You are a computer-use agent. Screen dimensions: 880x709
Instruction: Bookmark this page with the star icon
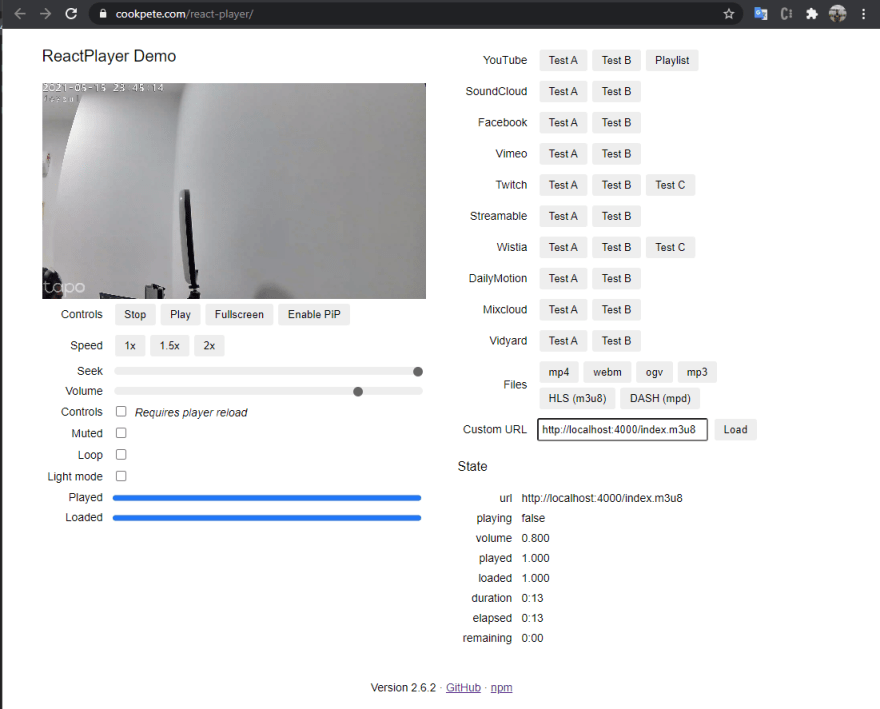pyautogui.click(x=728, y=14)
